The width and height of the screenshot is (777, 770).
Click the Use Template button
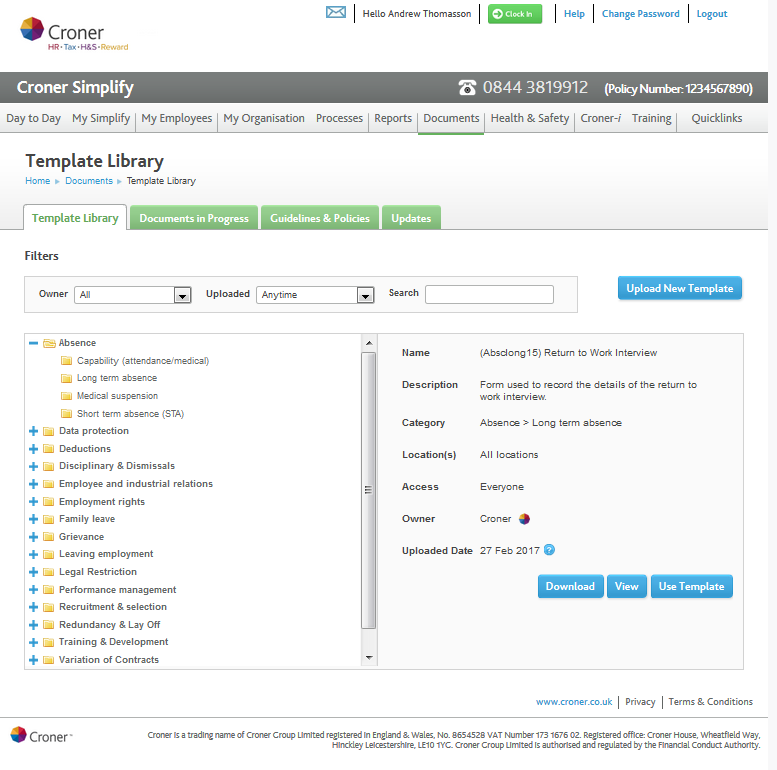point(691,586)
